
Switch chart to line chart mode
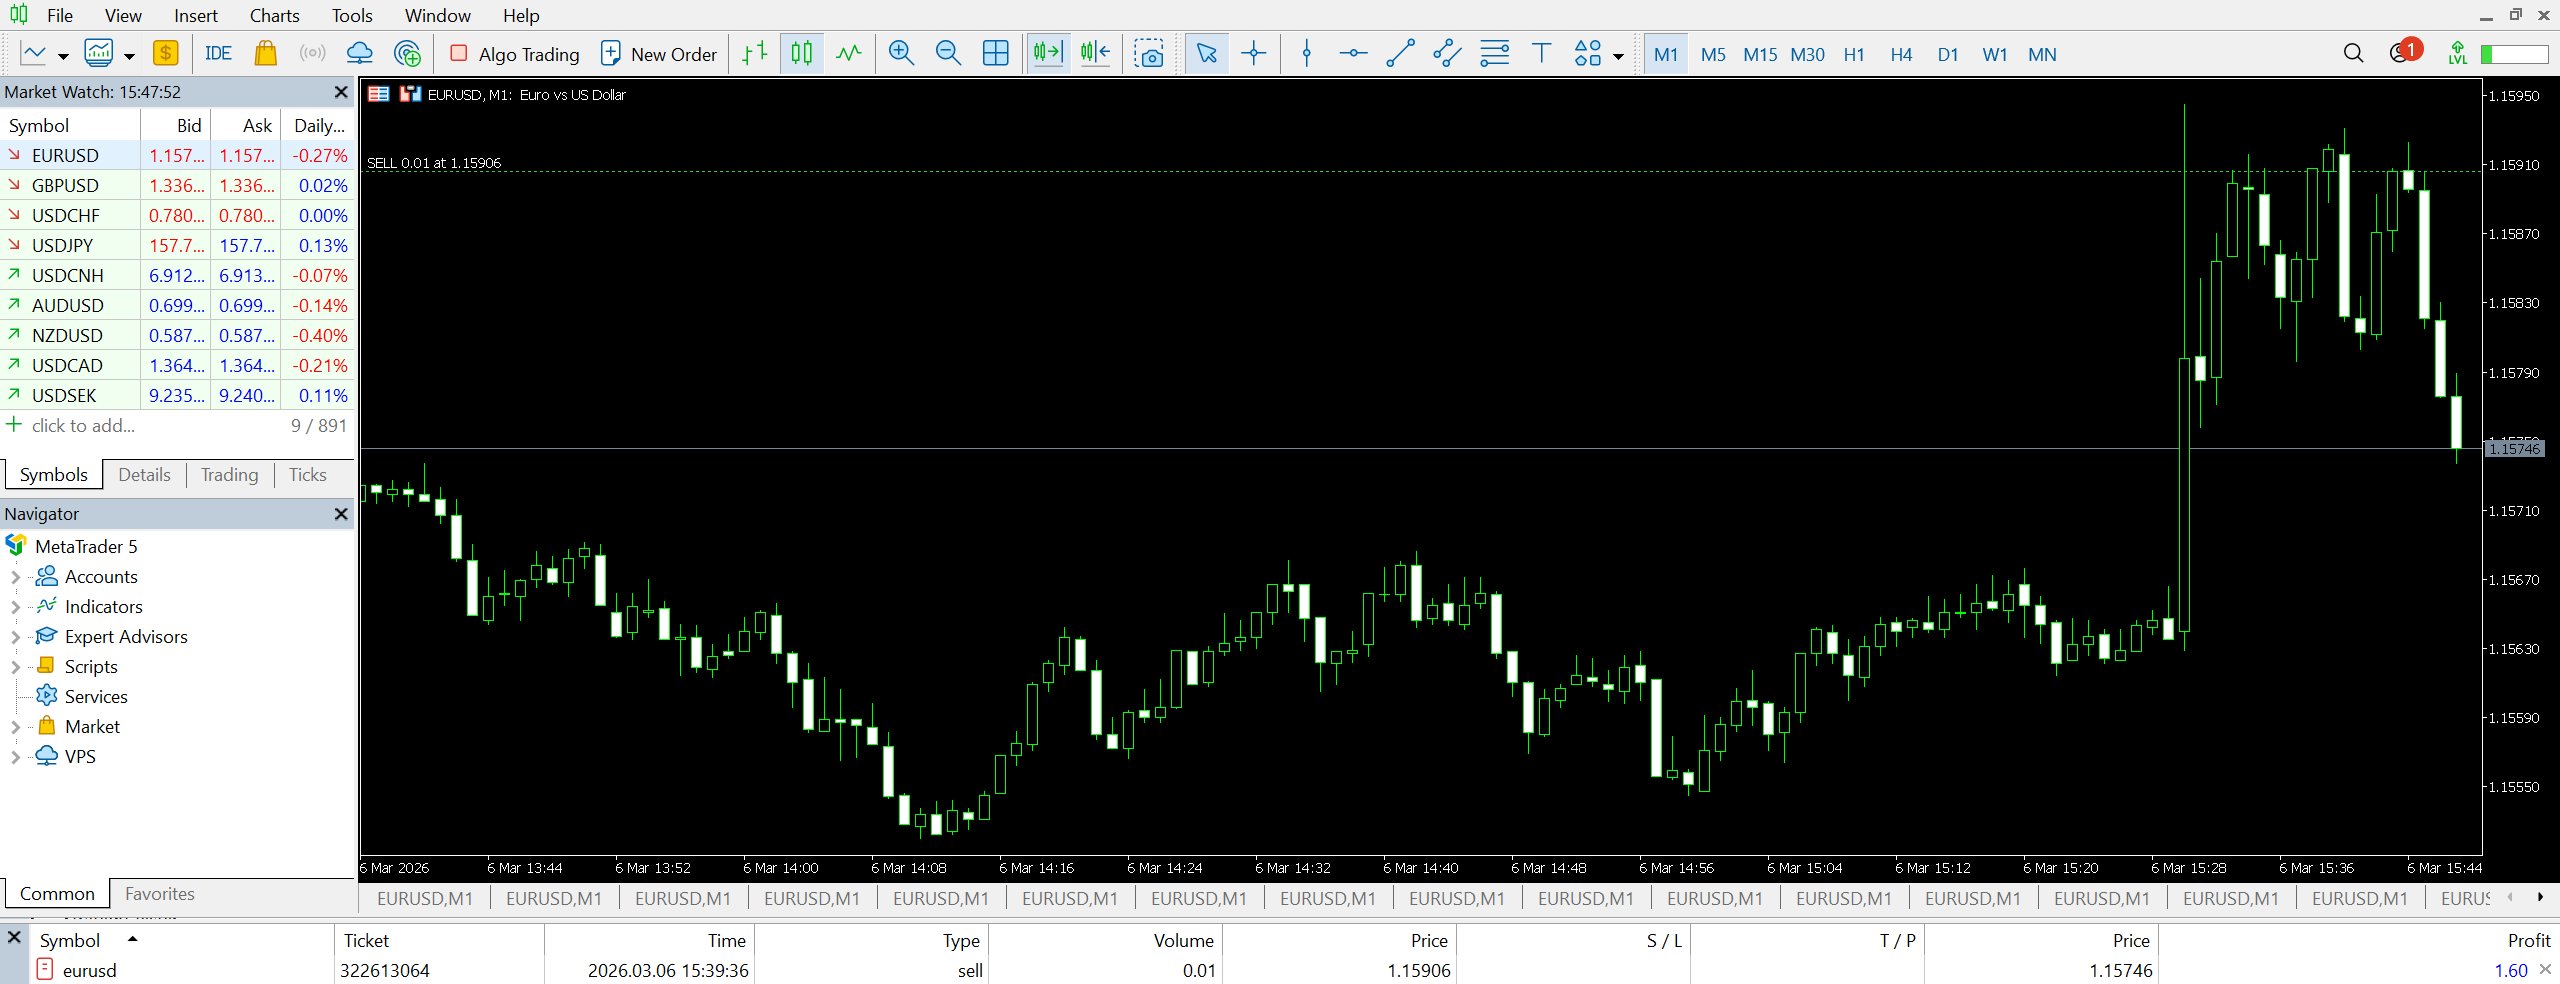[x=849, y=54]
